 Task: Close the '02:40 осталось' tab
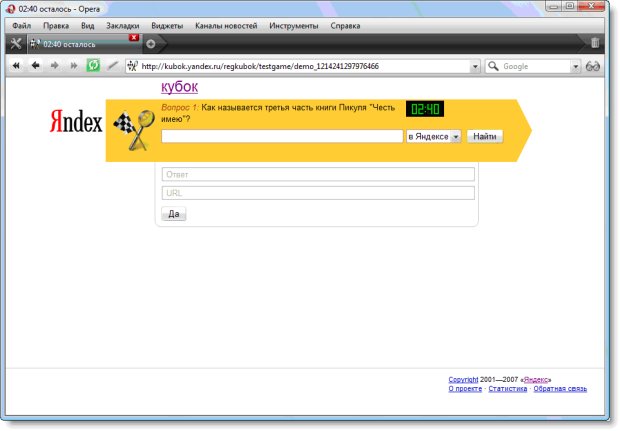134,38
